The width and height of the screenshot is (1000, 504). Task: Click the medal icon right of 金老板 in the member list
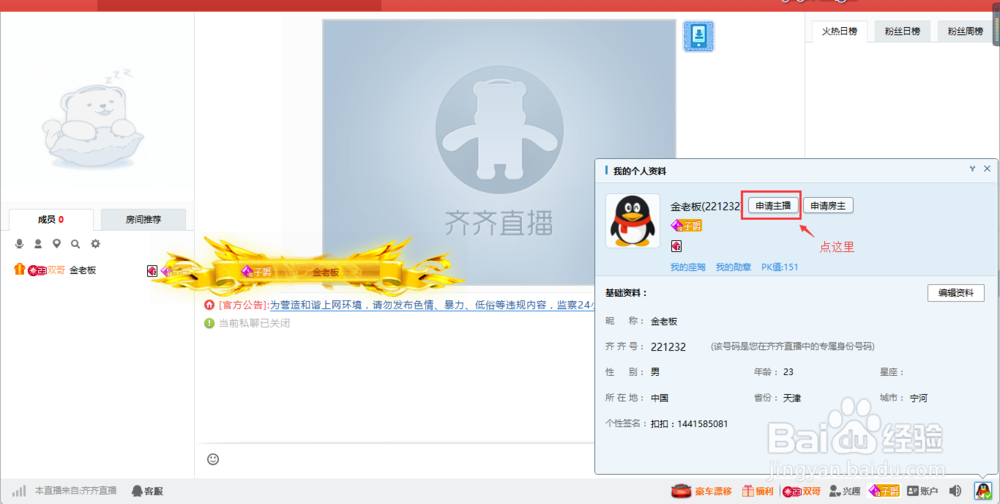point(152,271)
